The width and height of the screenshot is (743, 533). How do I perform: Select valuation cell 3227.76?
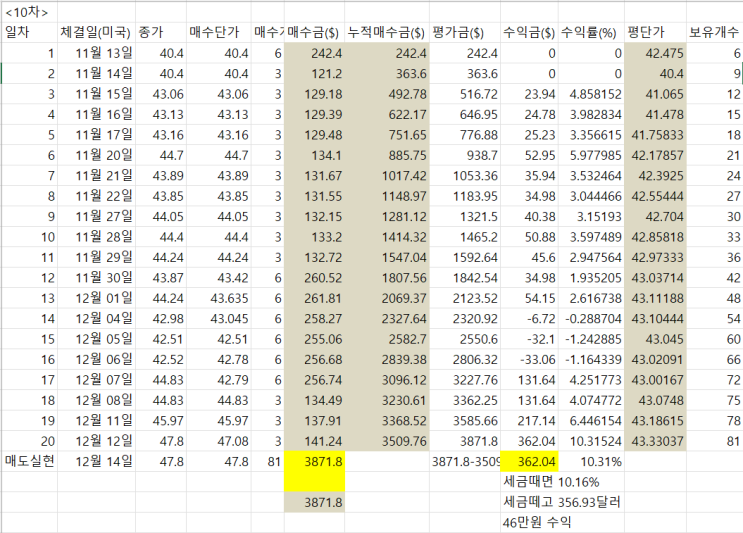(465, 380)
